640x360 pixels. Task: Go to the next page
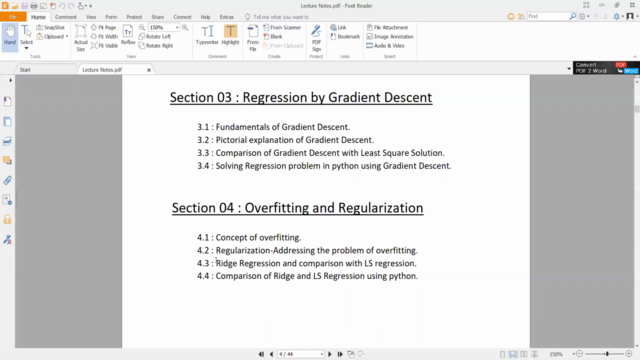click(x=330, y=354)
